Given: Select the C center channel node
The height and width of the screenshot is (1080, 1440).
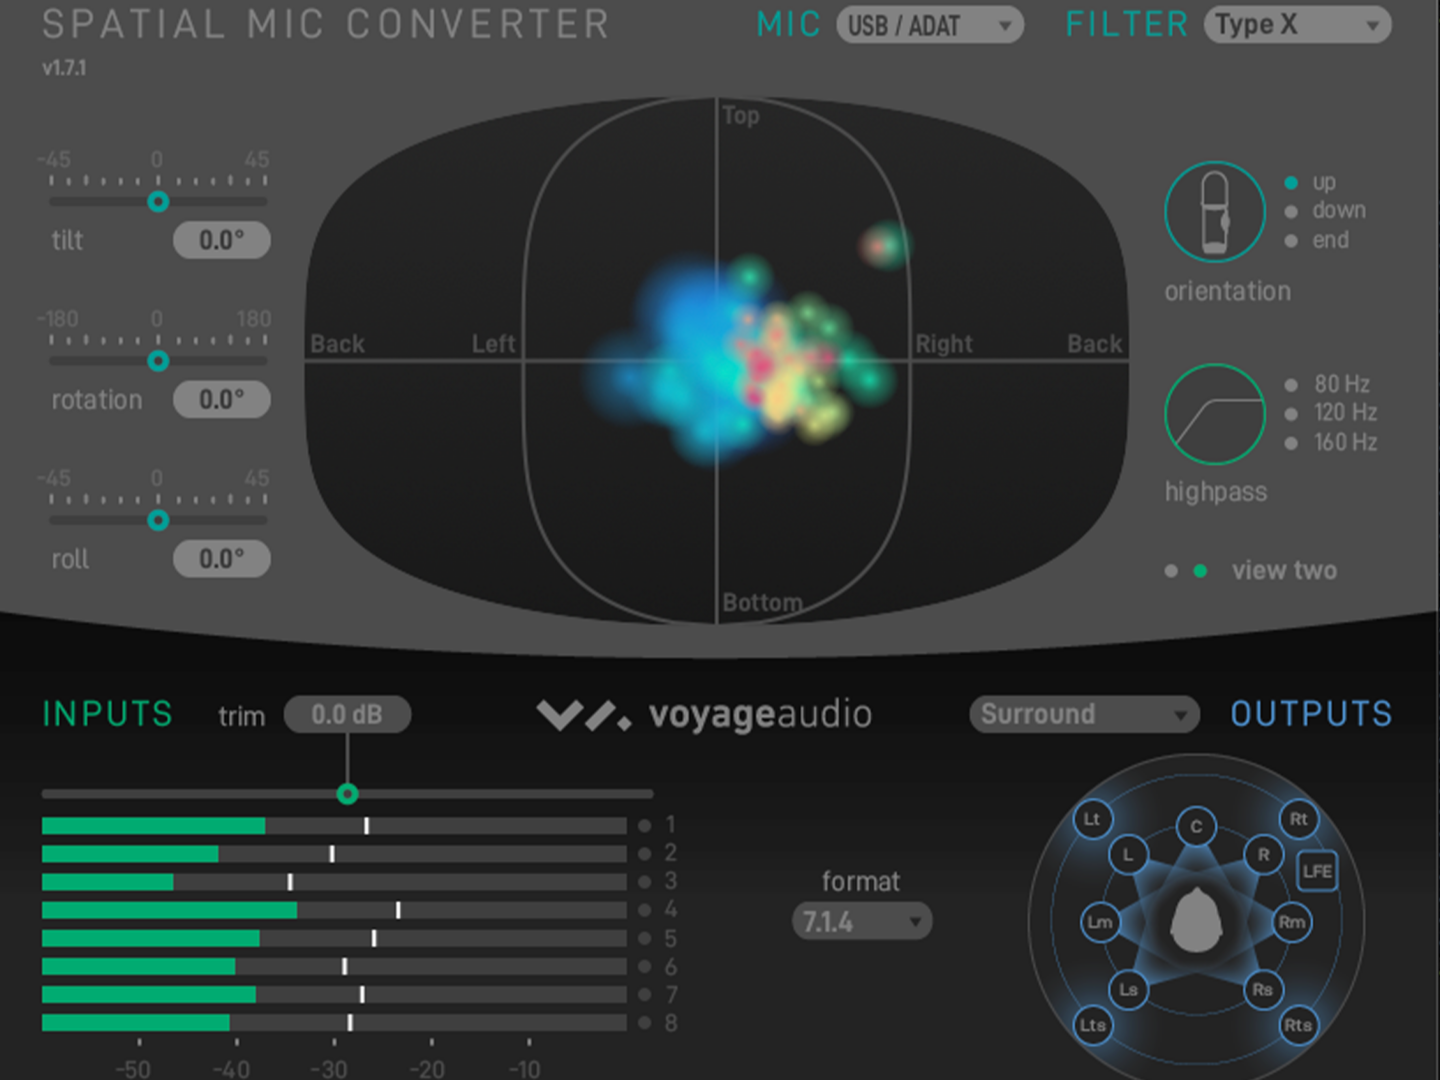Looking at the screenshot, I should pos(1196,827).
